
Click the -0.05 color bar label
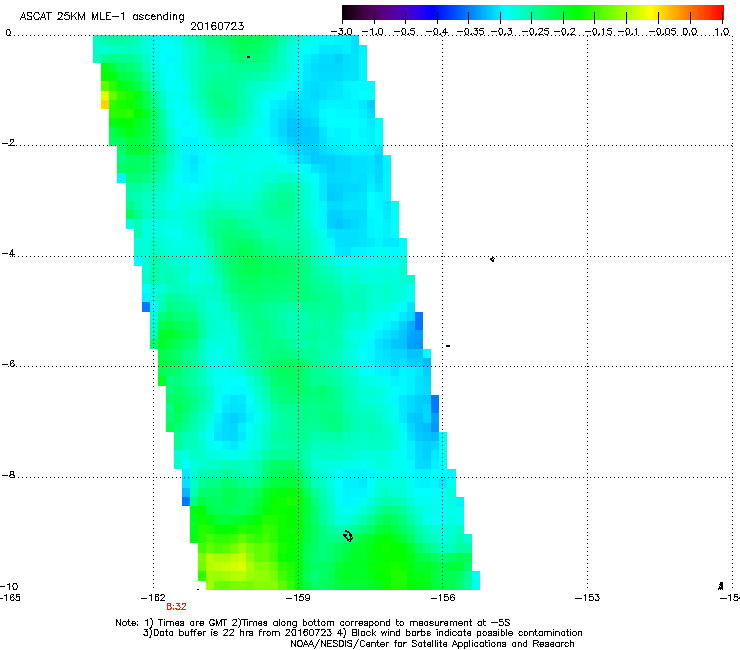[663, 32]
